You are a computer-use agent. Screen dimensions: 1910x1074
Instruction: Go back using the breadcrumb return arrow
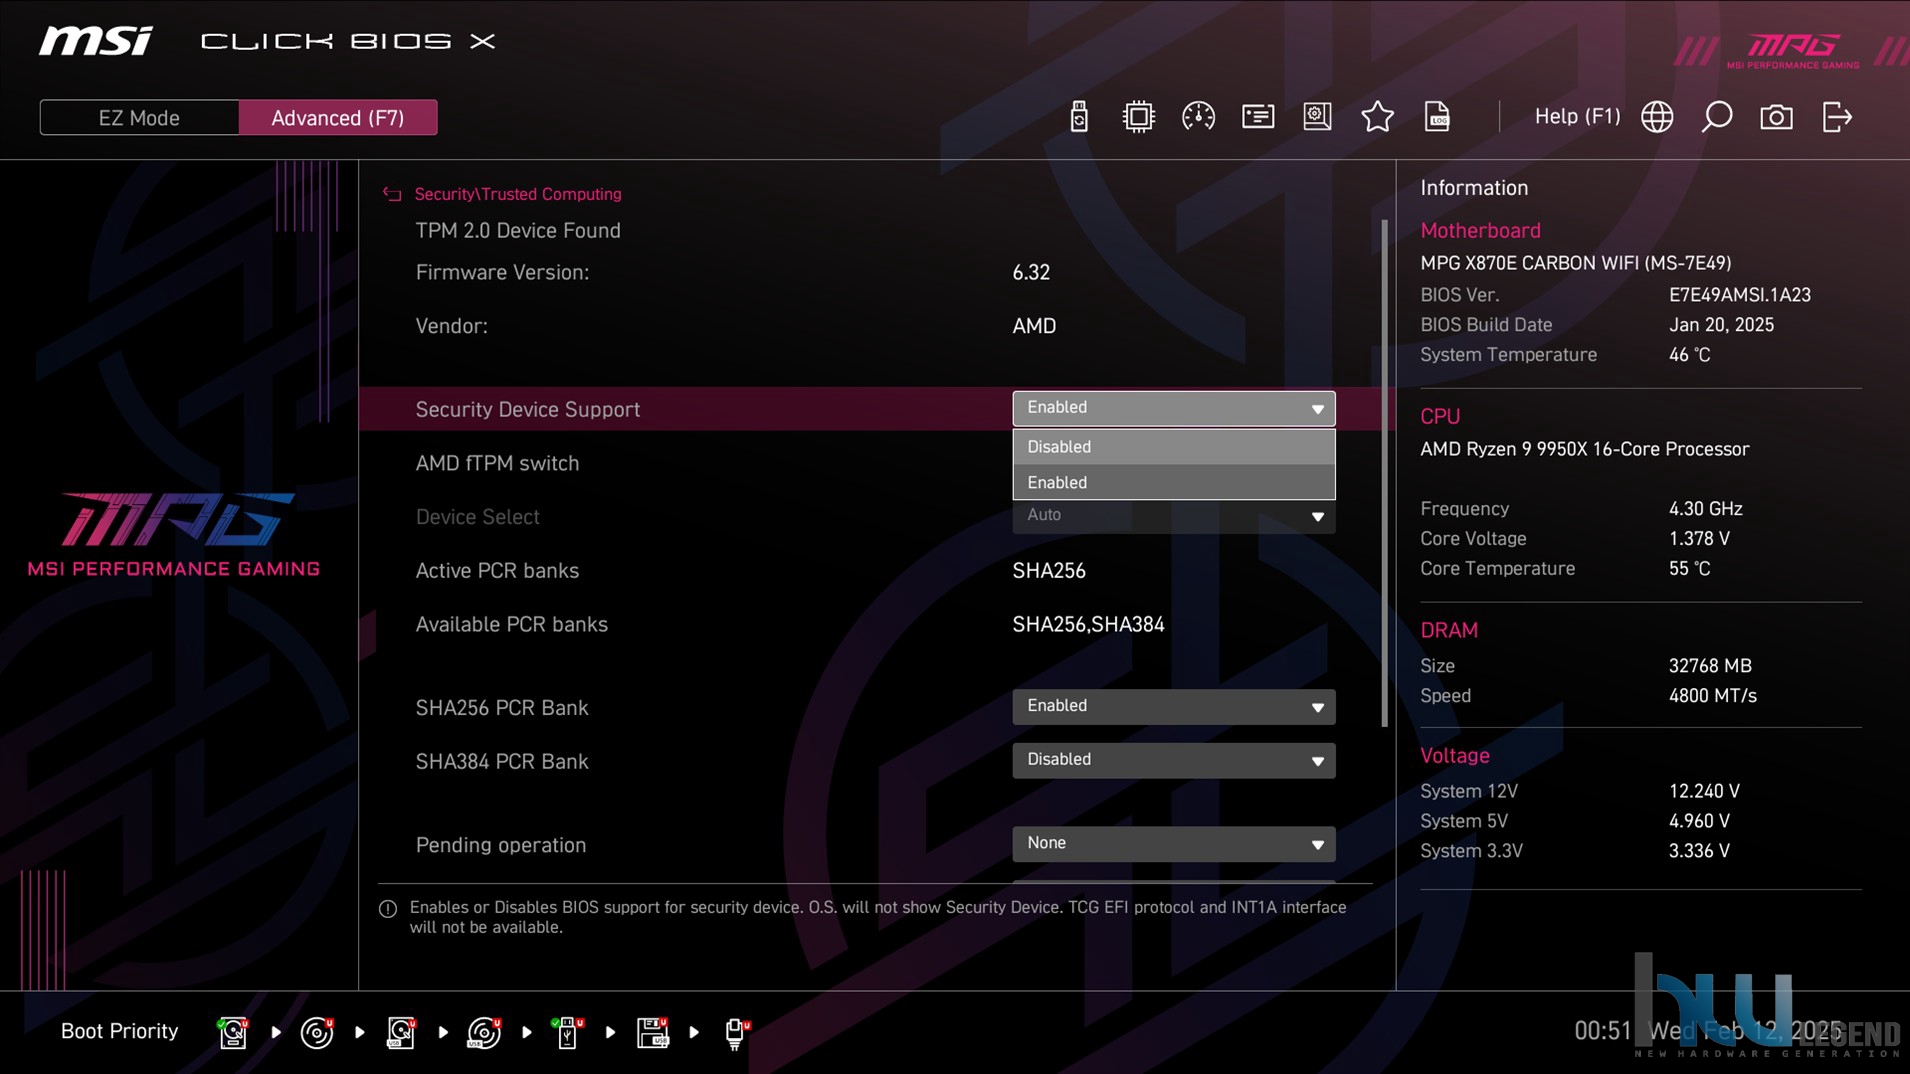392,194
